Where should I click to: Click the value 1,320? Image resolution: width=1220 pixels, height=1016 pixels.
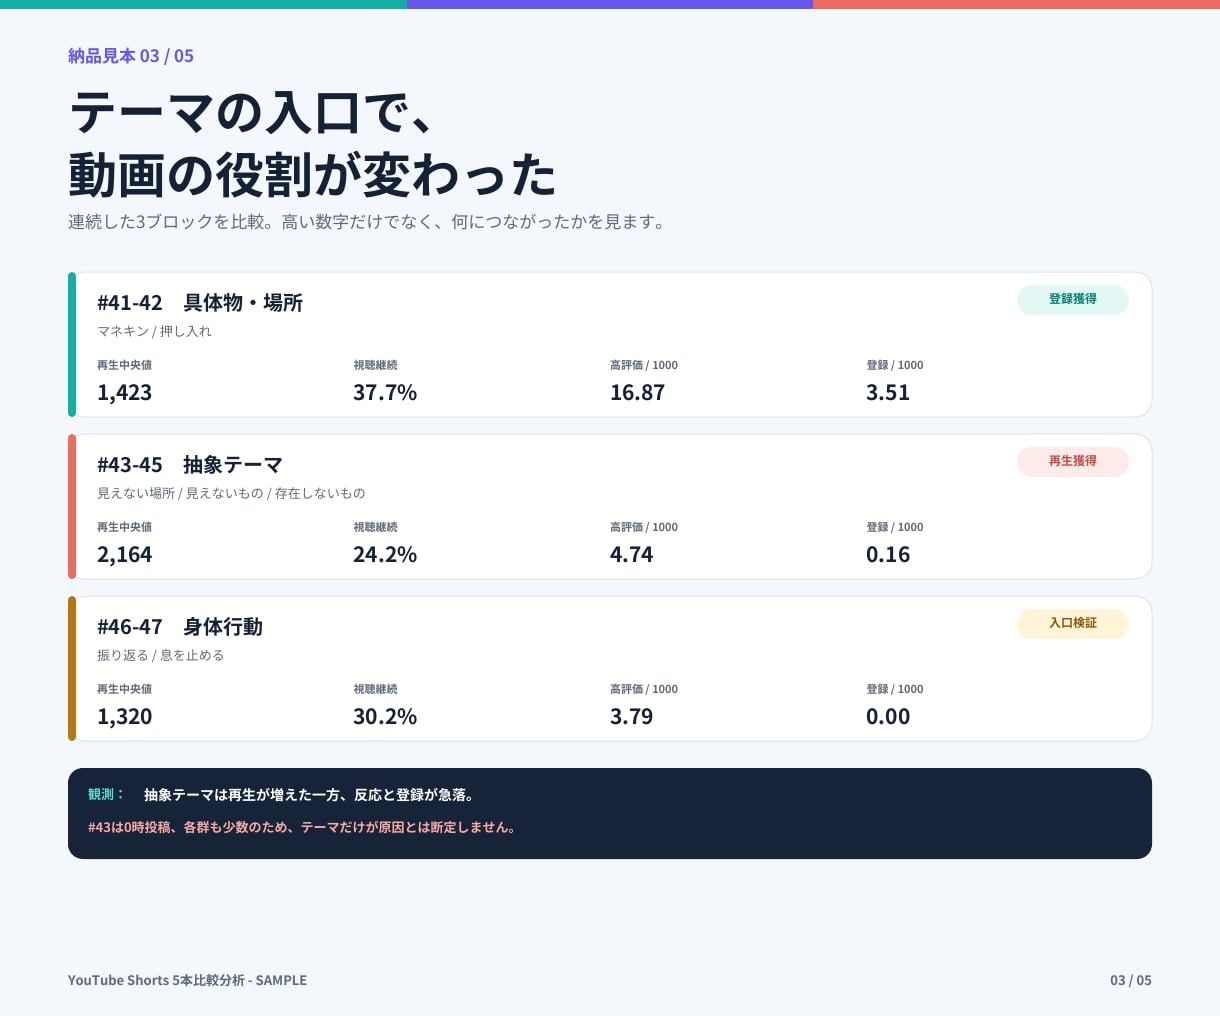coord(124,717)
